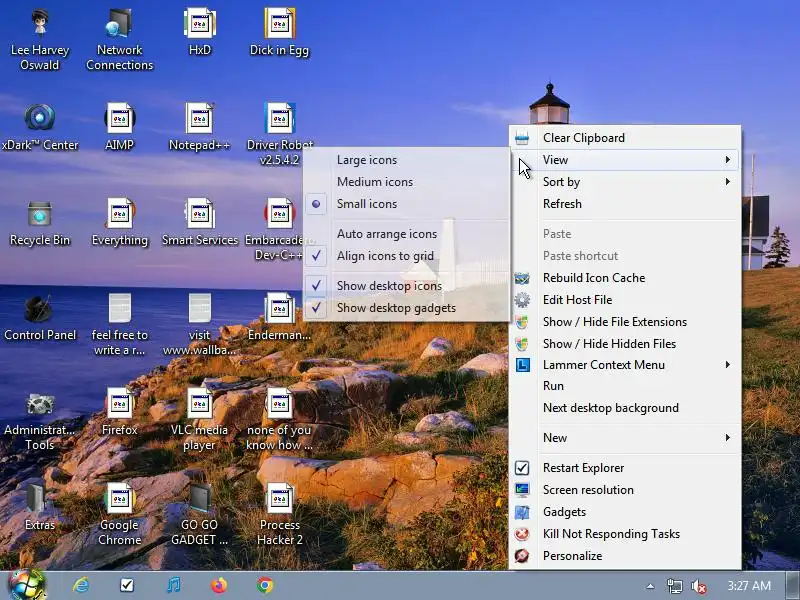Select the Google Chrome desktop shortcut

[x=119, y=514]
